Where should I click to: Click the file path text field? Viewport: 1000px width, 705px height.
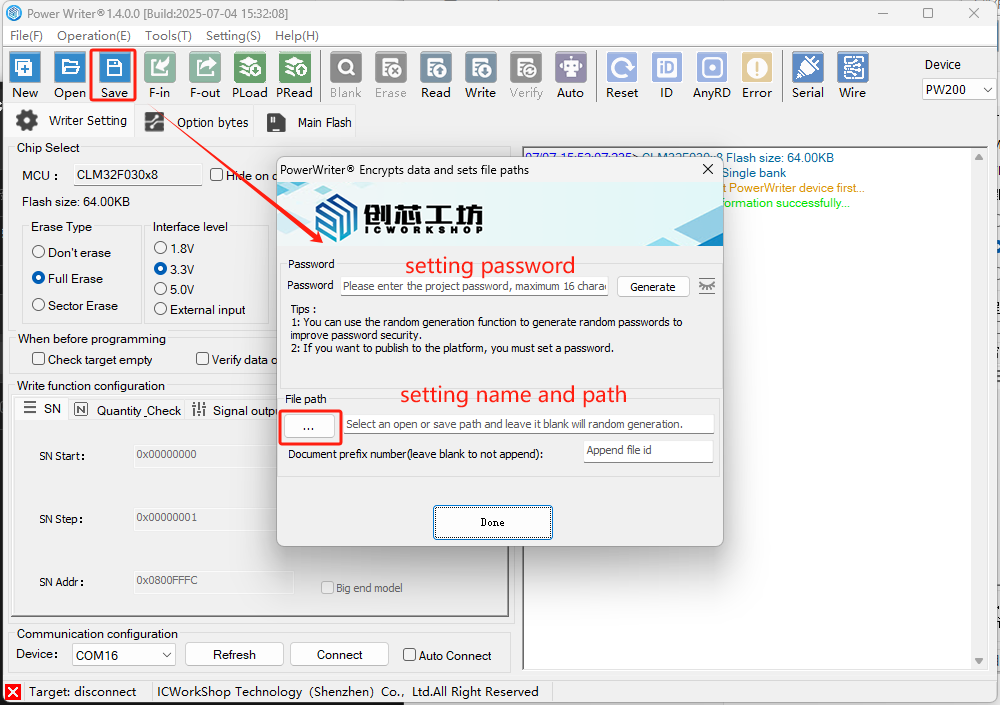pos(528,424)
